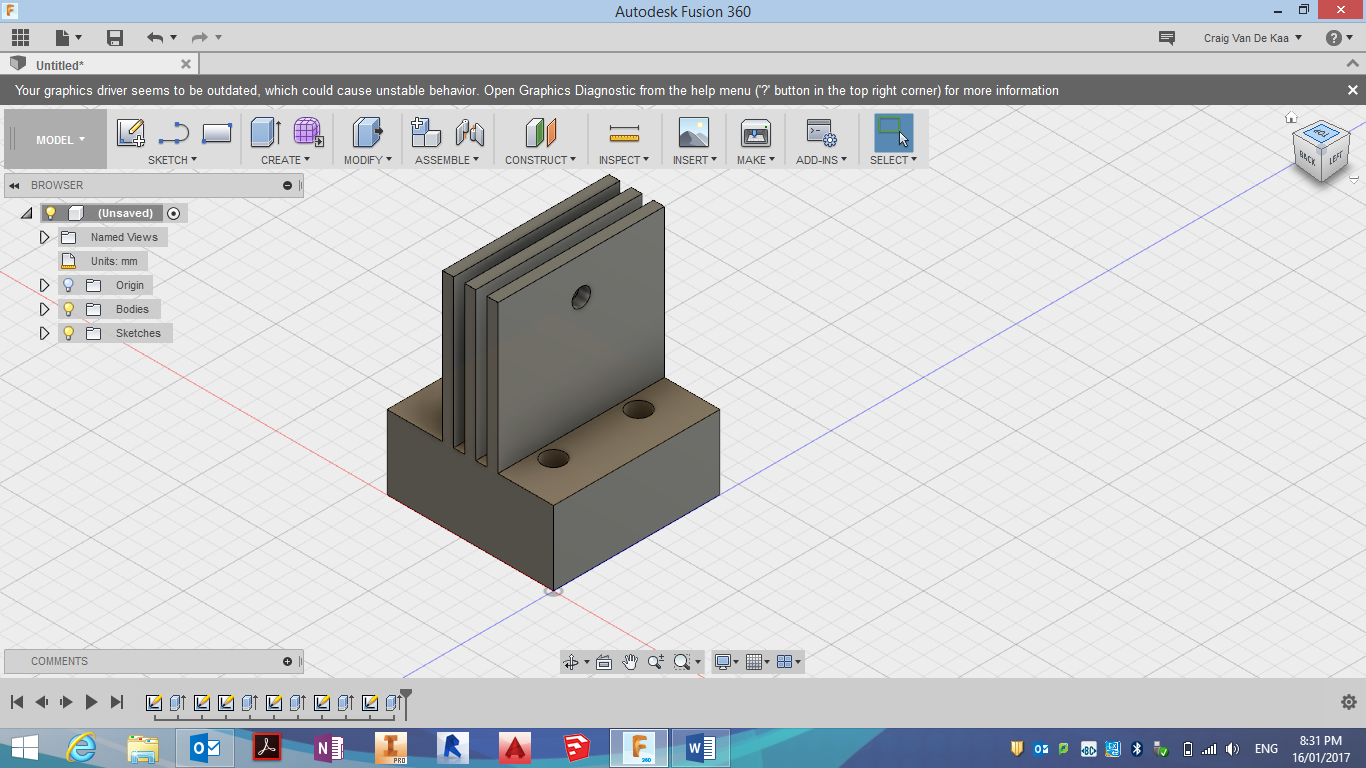
Task: Expand the COMMENTS panel with plus button
Action: click(x=288, y=661)
